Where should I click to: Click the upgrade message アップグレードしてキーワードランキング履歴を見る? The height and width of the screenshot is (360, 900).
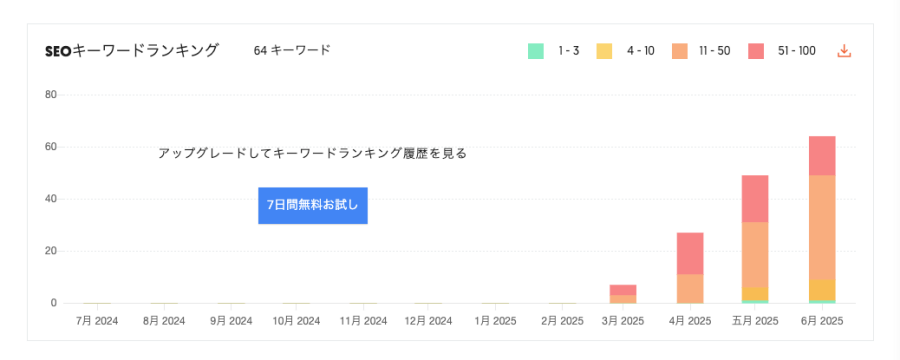[312, 154]
